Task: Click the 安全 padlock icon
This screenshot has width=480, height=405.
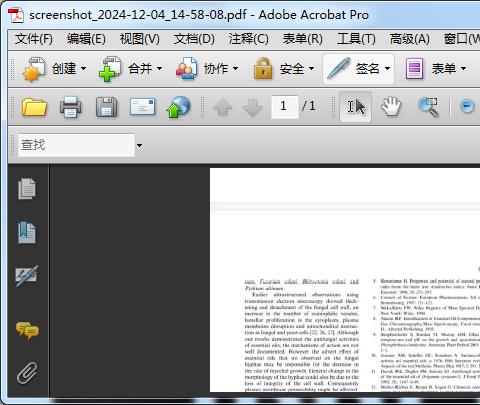Action: (263, 68)
